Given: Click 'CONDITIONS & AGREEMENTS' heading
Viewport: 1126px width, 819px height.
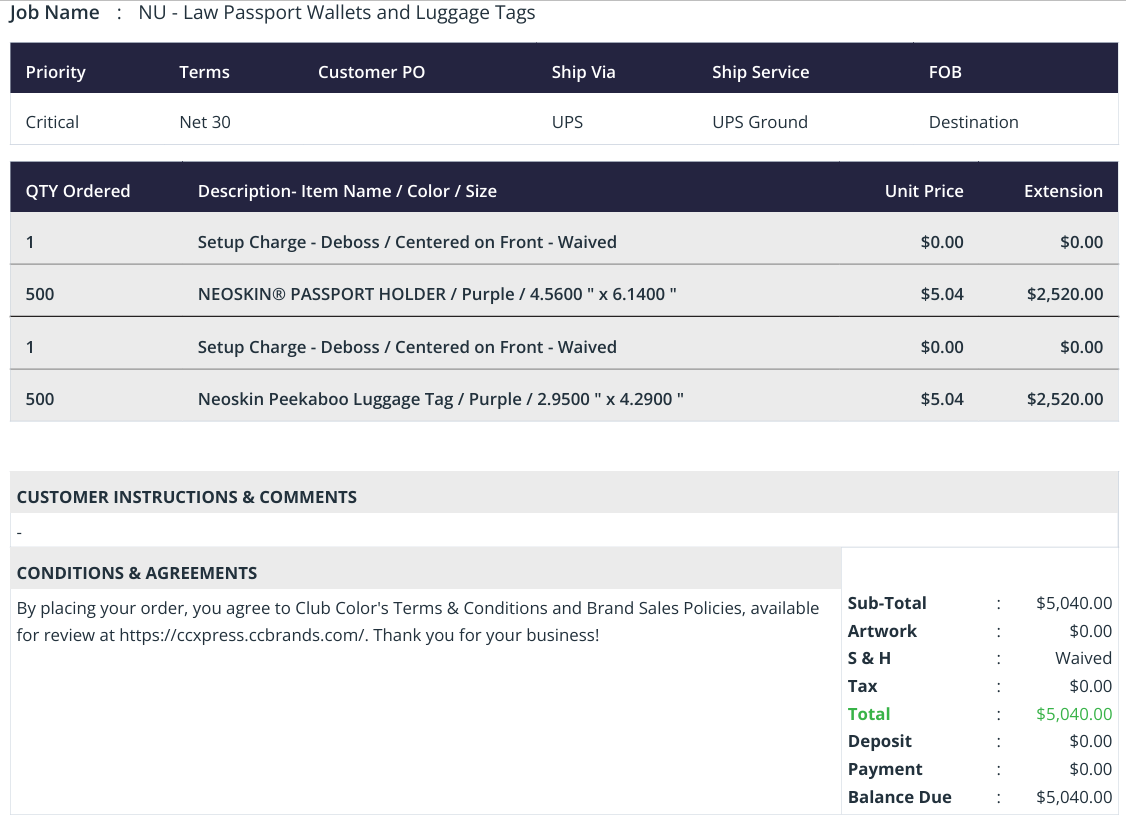Looking at the screenshot, I should click(137, 573).
